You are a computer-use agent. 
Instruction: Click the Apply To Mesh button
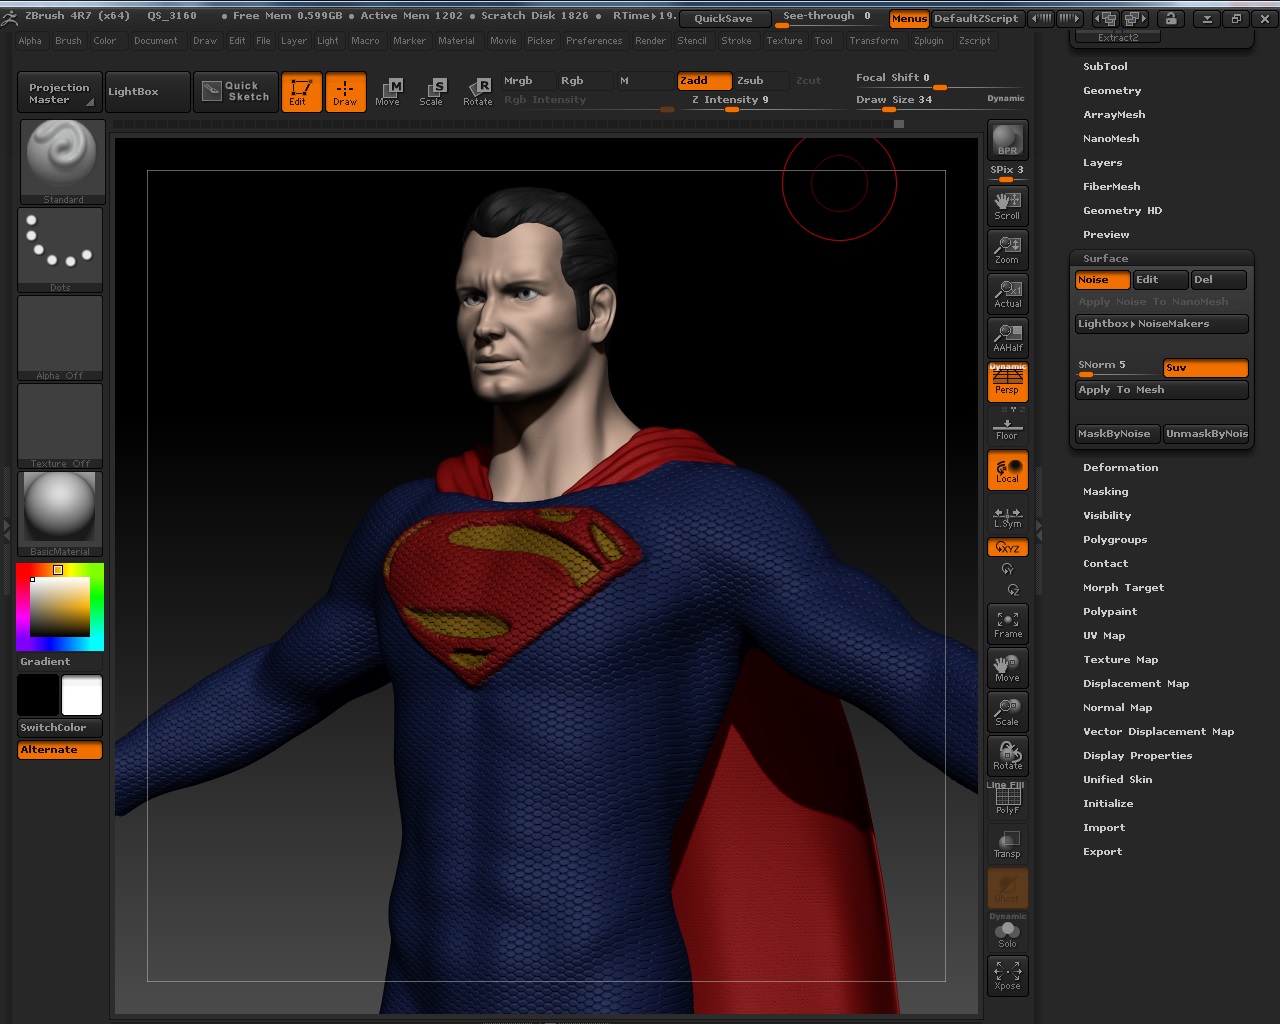[x=1161, y=390]
